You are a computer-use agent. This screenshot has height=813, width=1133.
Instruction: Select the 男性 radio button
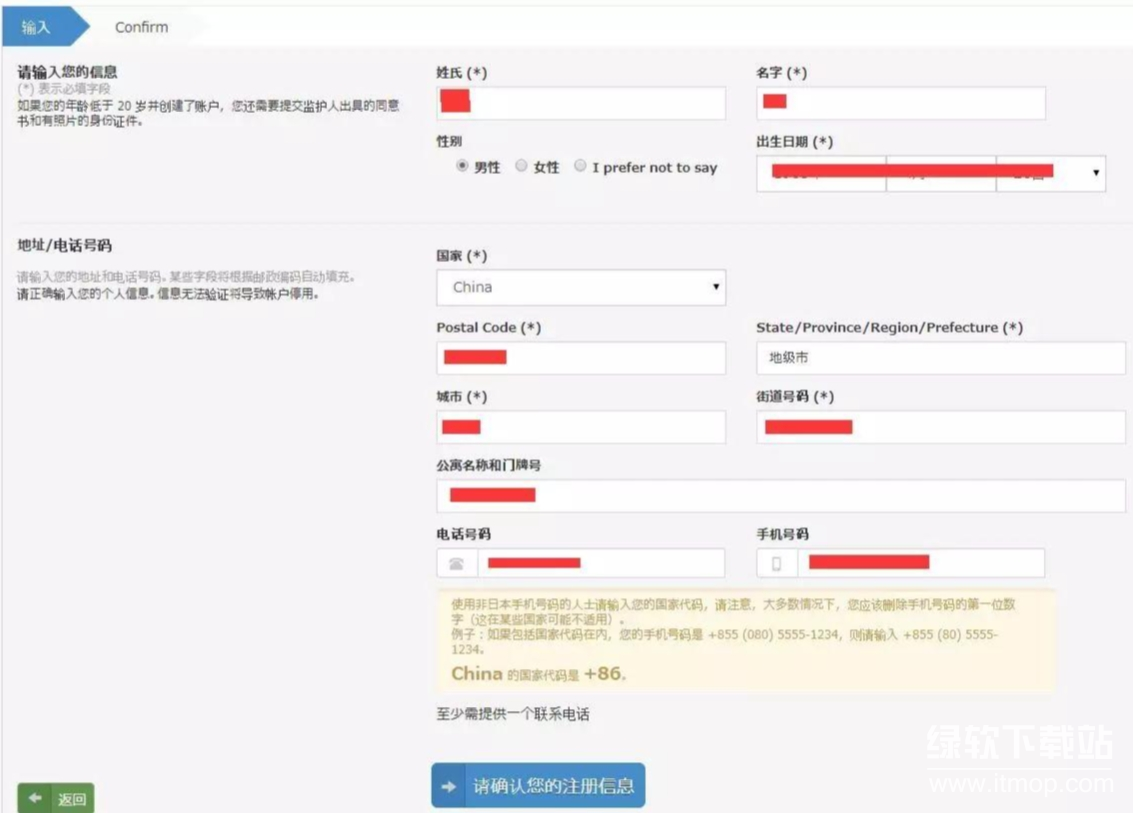click(462, 167)
